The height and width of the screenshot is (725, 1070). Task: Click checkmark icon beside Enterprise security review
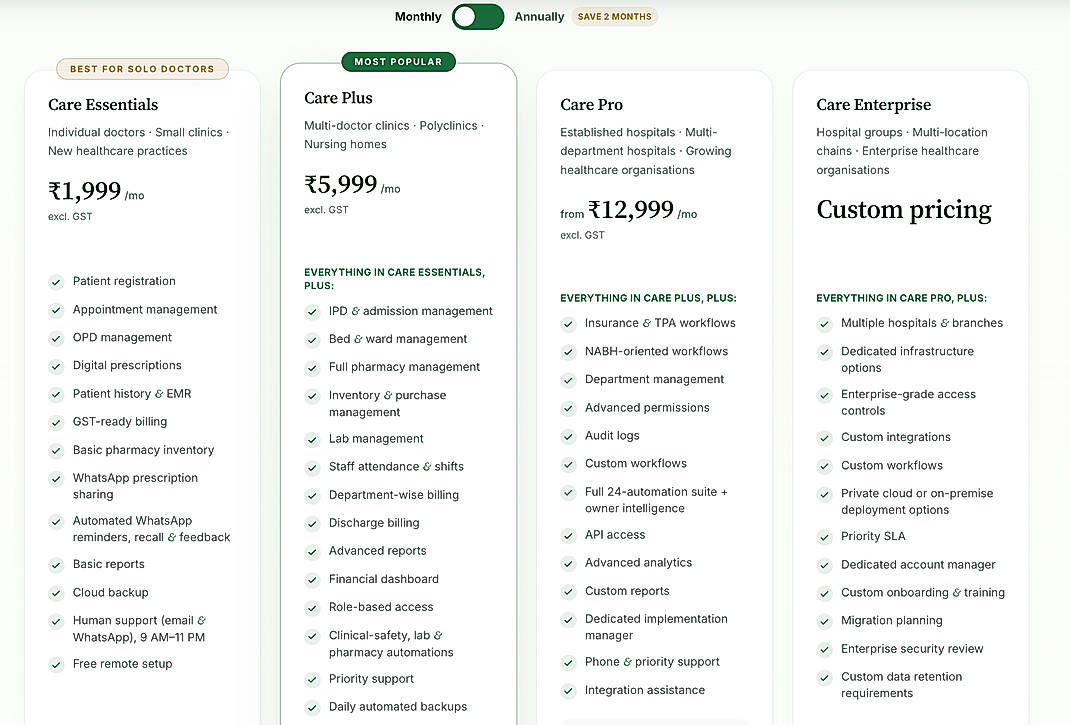tap(824, 649)
